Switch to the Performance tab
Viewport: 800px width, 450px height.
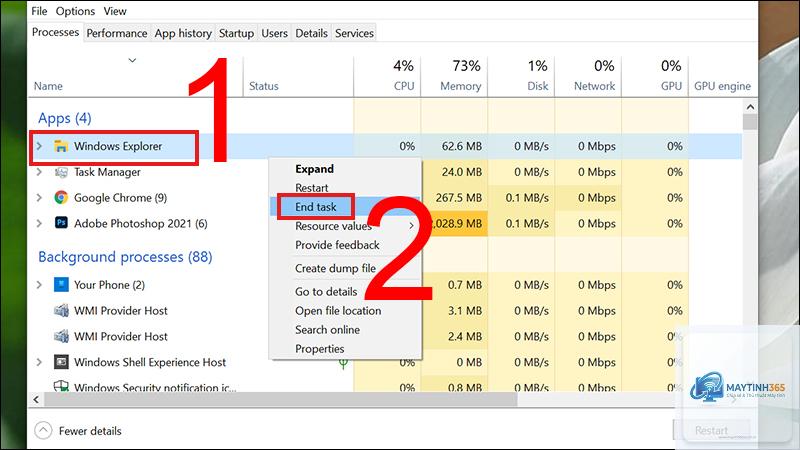(117, 33)
